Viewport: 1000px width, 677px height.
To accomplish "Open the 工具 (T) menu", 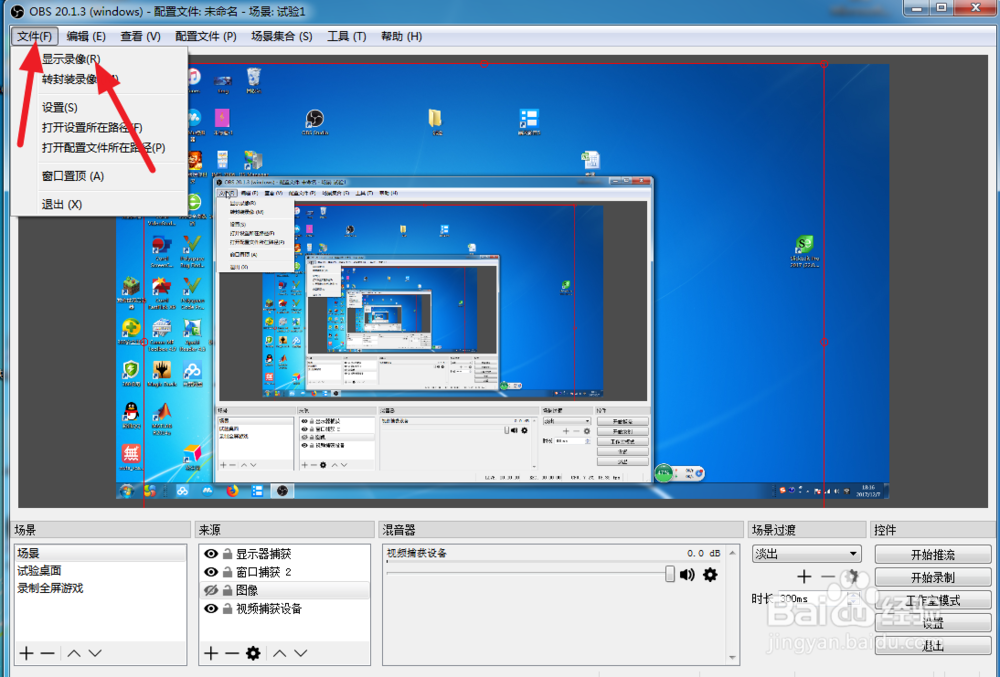I will 346,36.
